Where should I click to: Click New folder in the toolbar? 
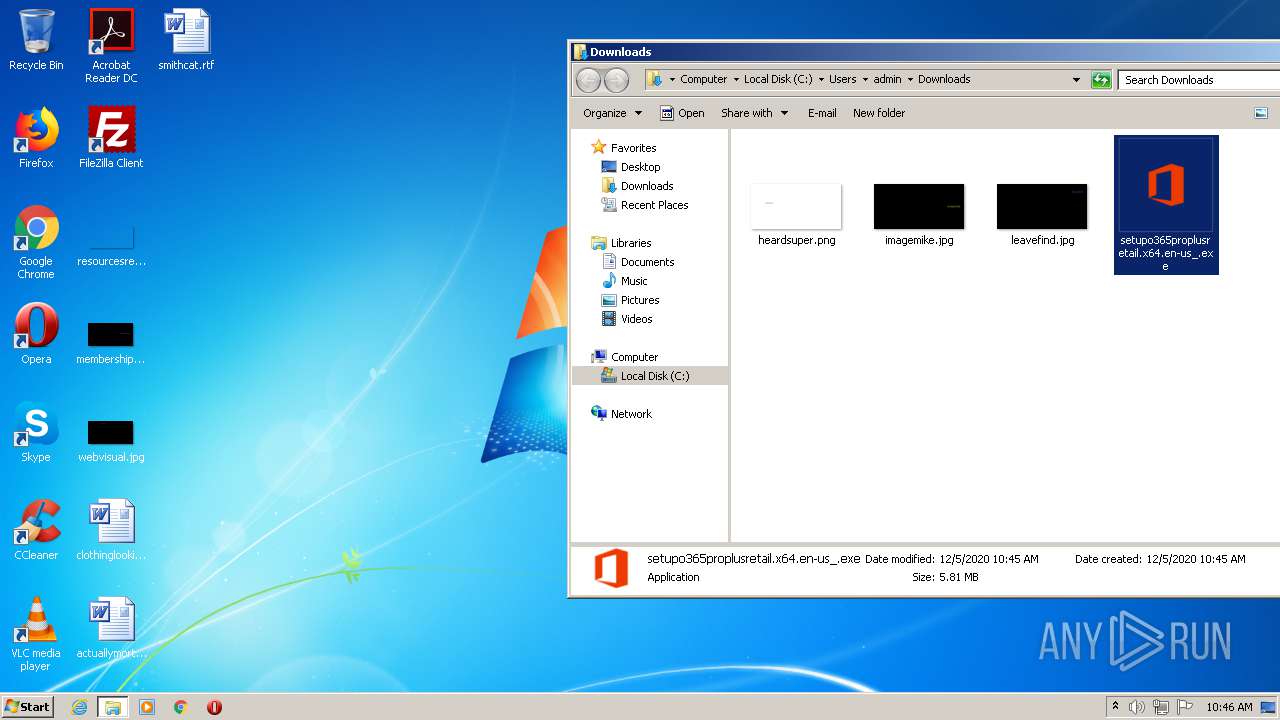pos(879,113)
